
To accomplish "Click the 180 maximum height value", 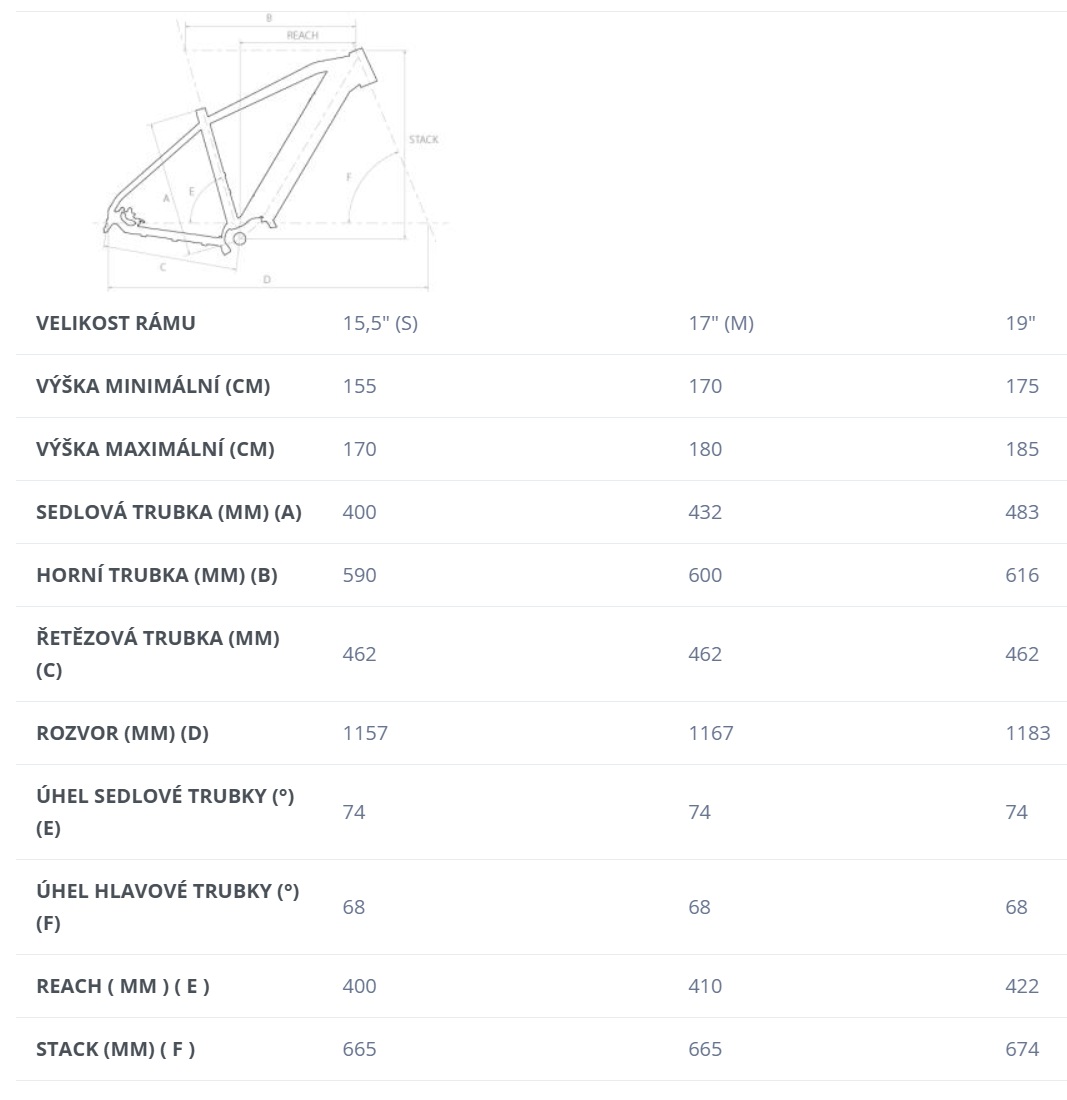I will point(705,450).
